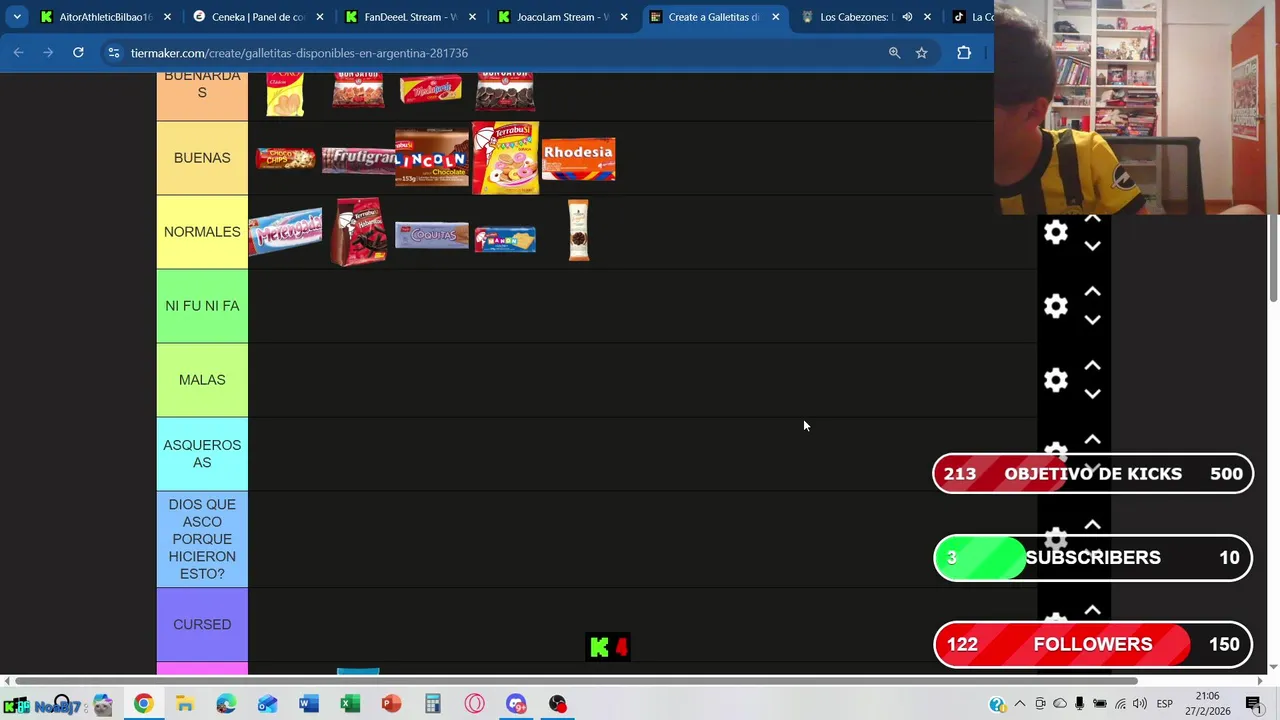Viewport: 1280px width, 720px height.
Task: Open the tab search dropdown arrow
Action: point(17,17)
